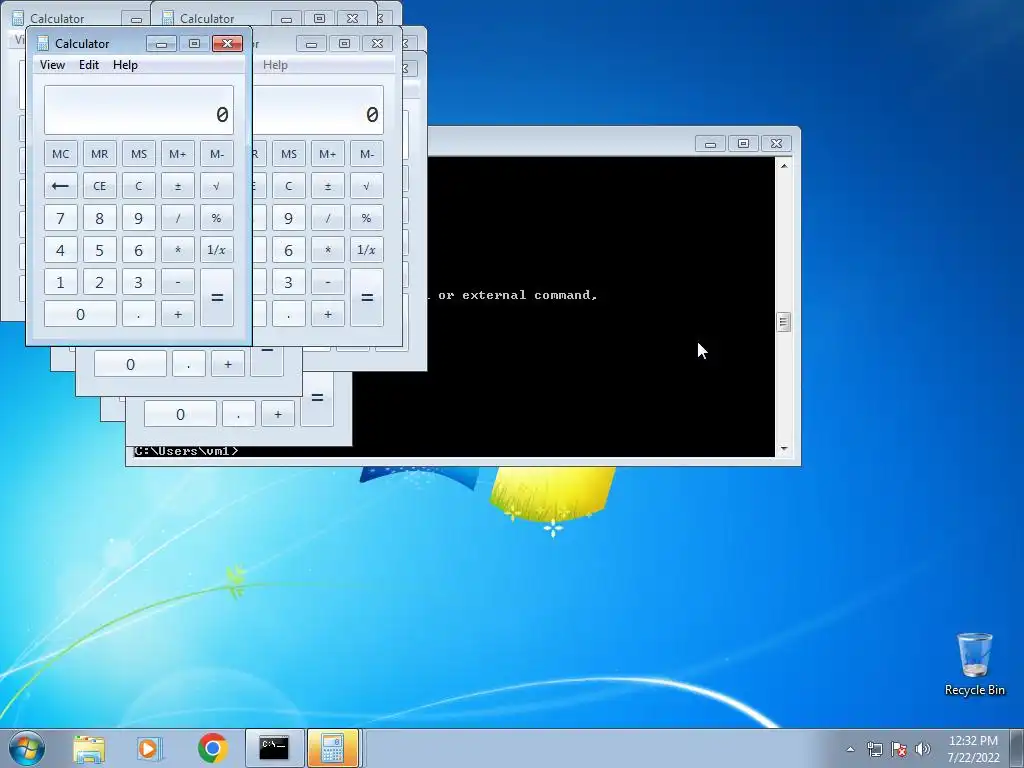This screenshot has width=1024, height=768.
Task: Click C:\Users\vm1> prompt line
Action: tap(186, 451)
